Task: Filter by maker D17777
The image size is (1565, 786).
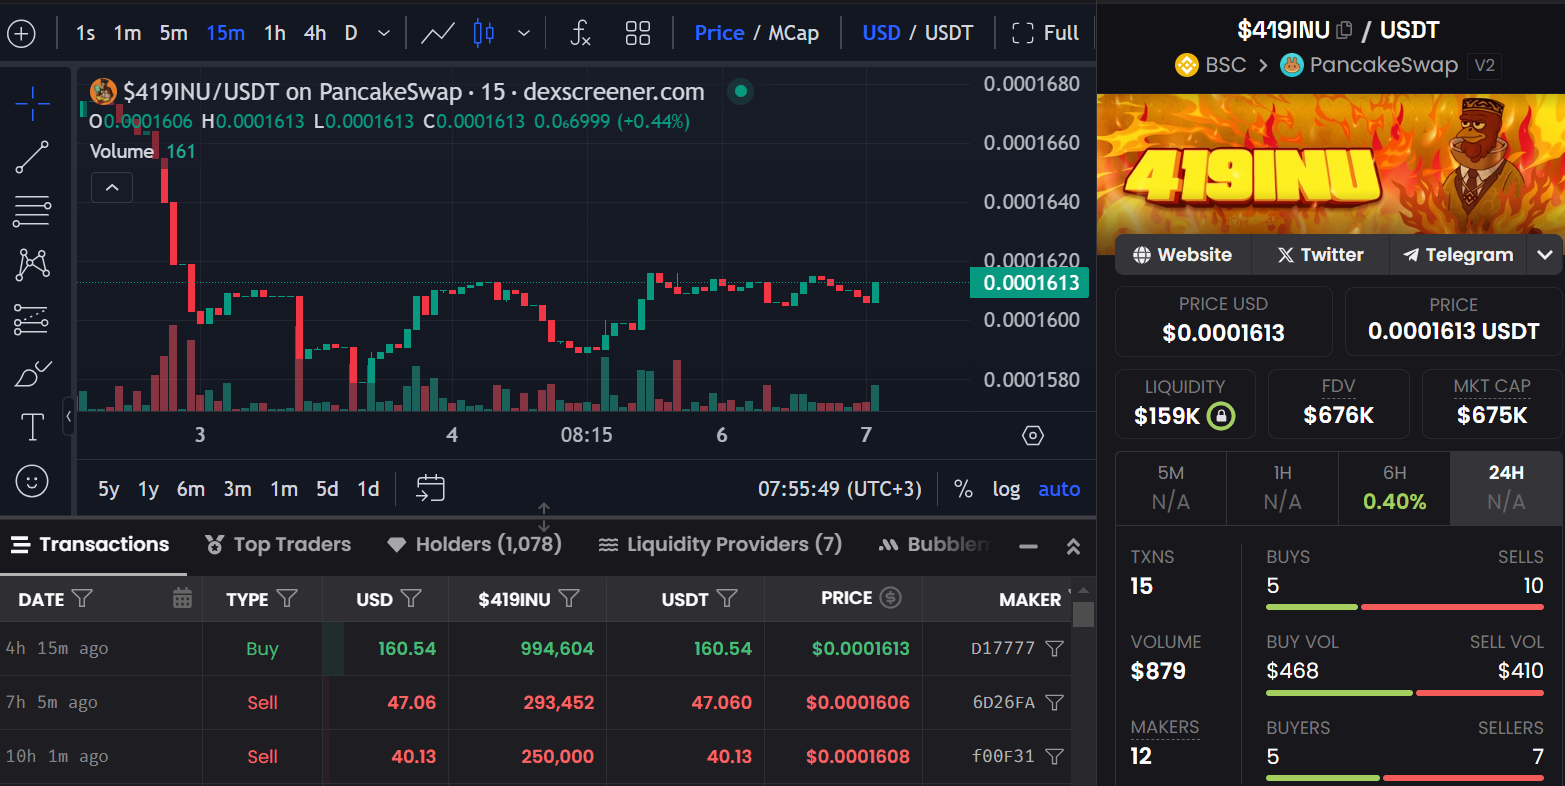Action: tap(1054, 648)
